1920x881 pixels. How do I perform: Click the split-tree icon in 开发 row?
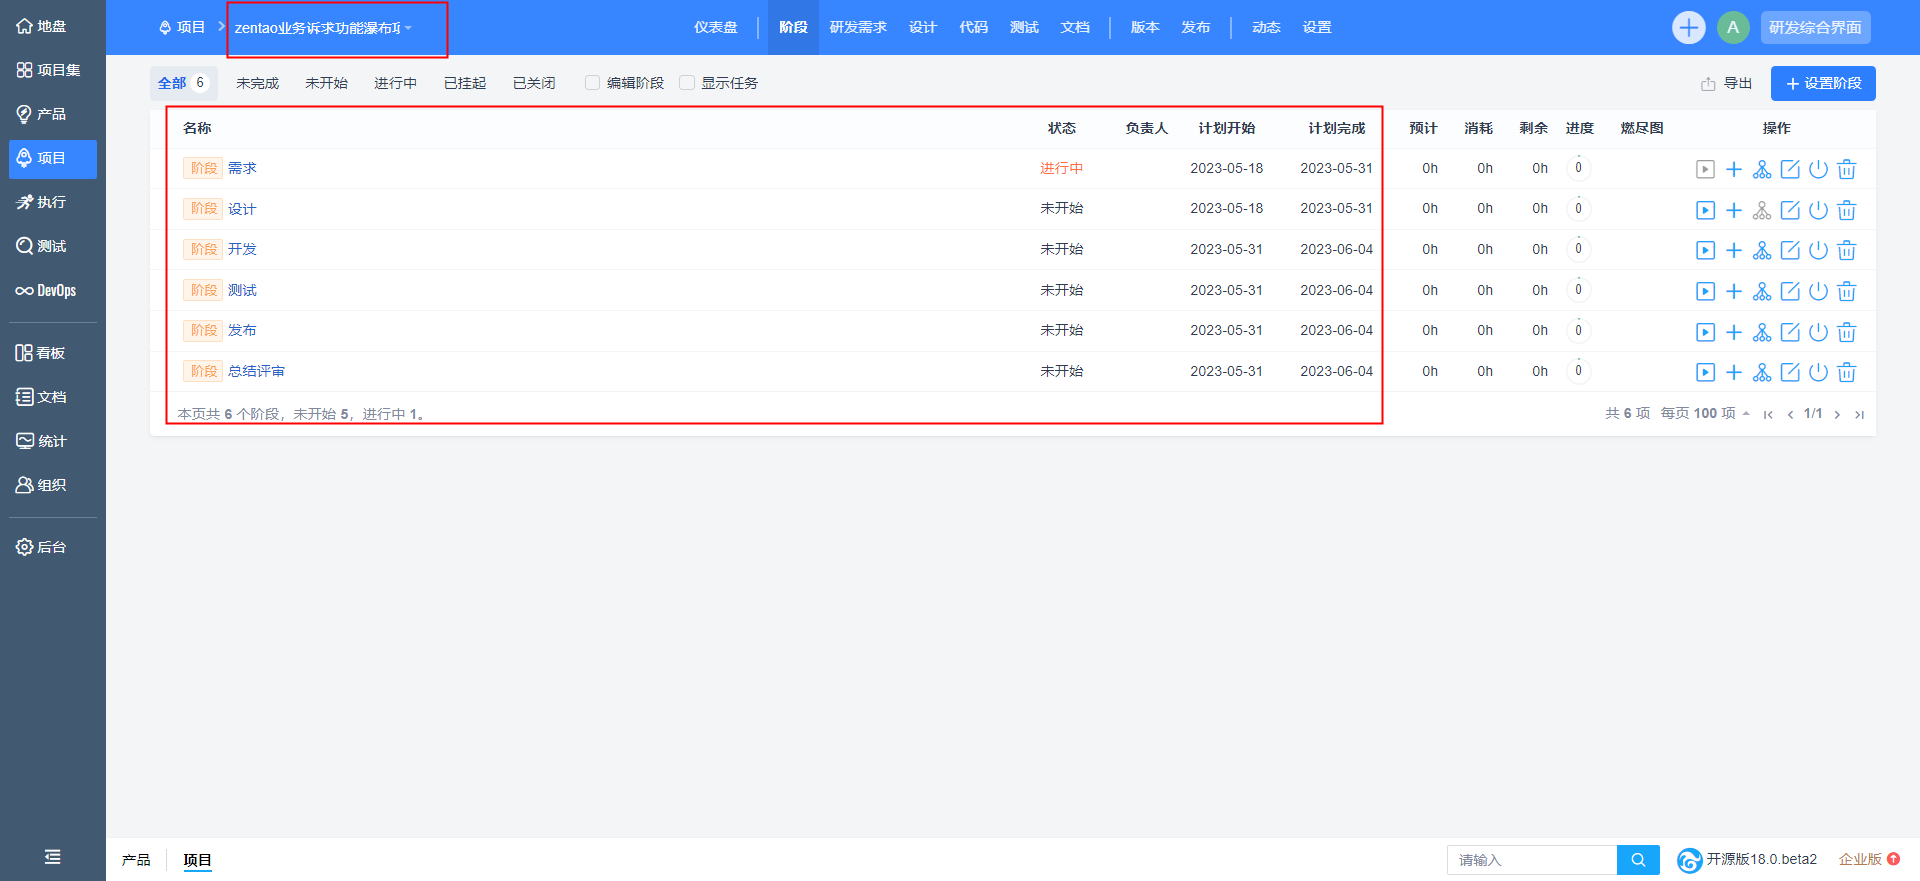click(x=1762, y=251)
